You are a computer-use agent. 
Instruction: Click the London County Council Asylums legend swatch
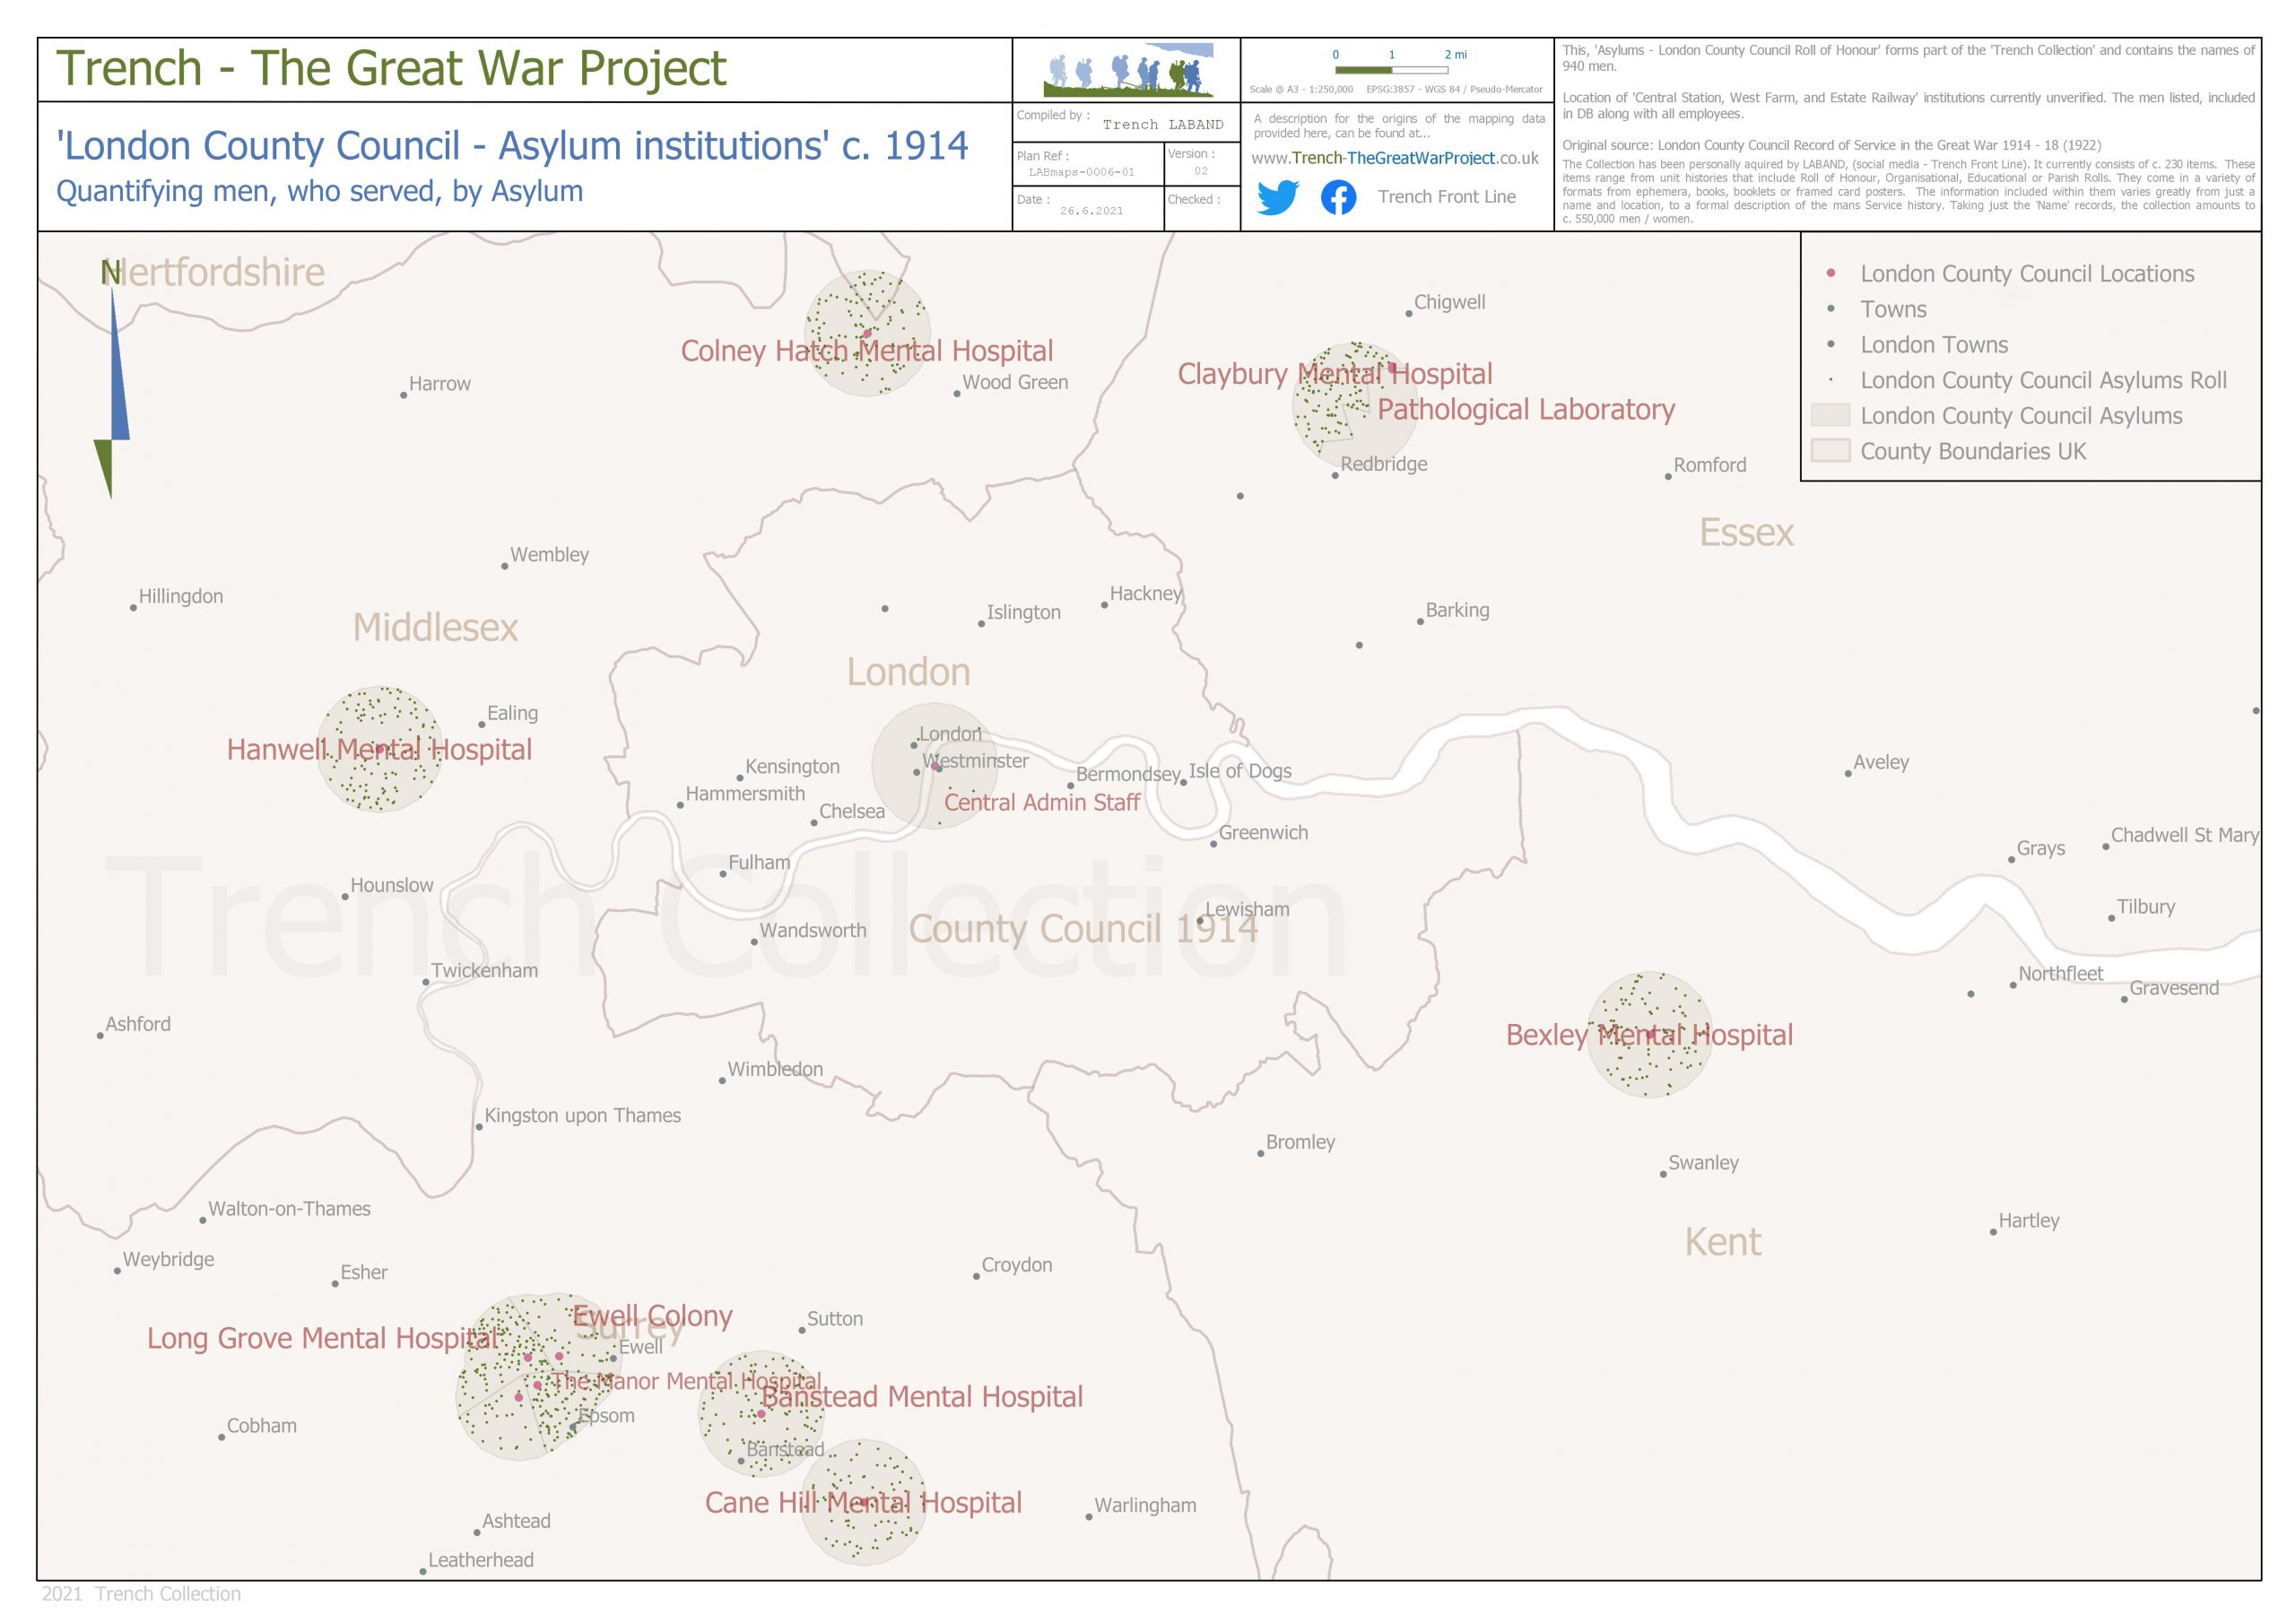(x=1830, y=416)
